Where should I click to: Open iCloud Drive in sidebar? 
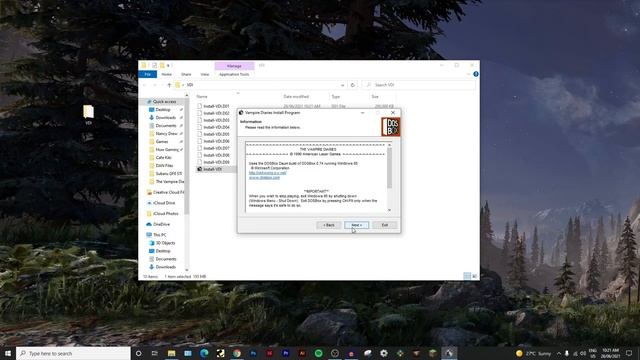164,203
